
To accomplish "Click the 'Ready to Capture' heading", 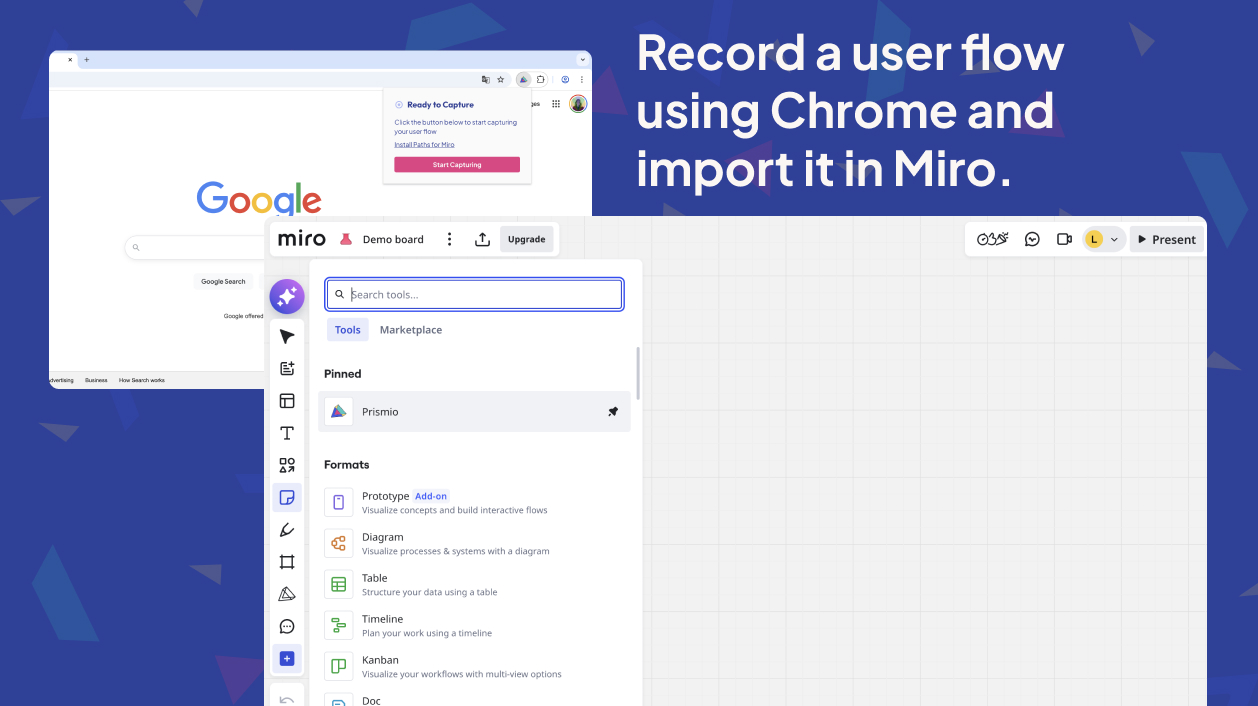I will [x=440, y=104].
